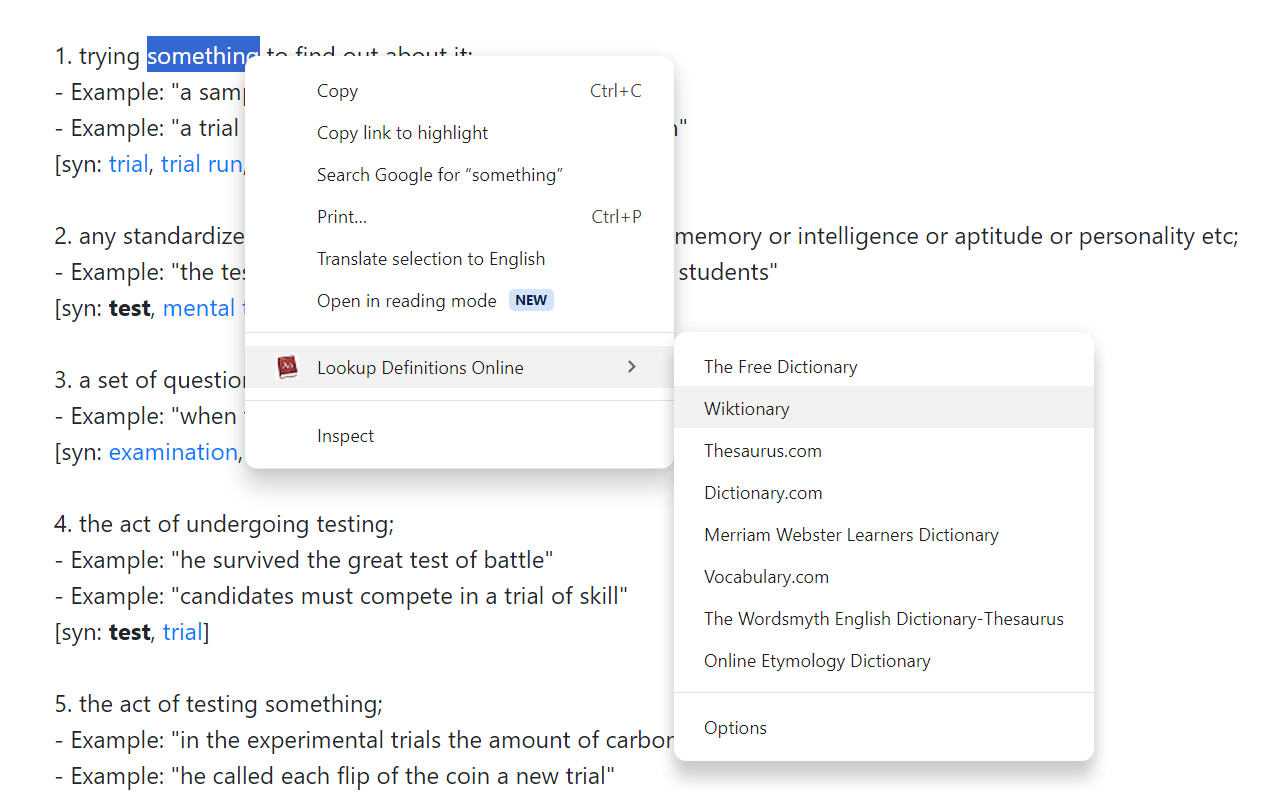Image resolution: width=1280 pixels, height=800 pixels.
Task: Open the Print dialog
Action: coord(341,216)
